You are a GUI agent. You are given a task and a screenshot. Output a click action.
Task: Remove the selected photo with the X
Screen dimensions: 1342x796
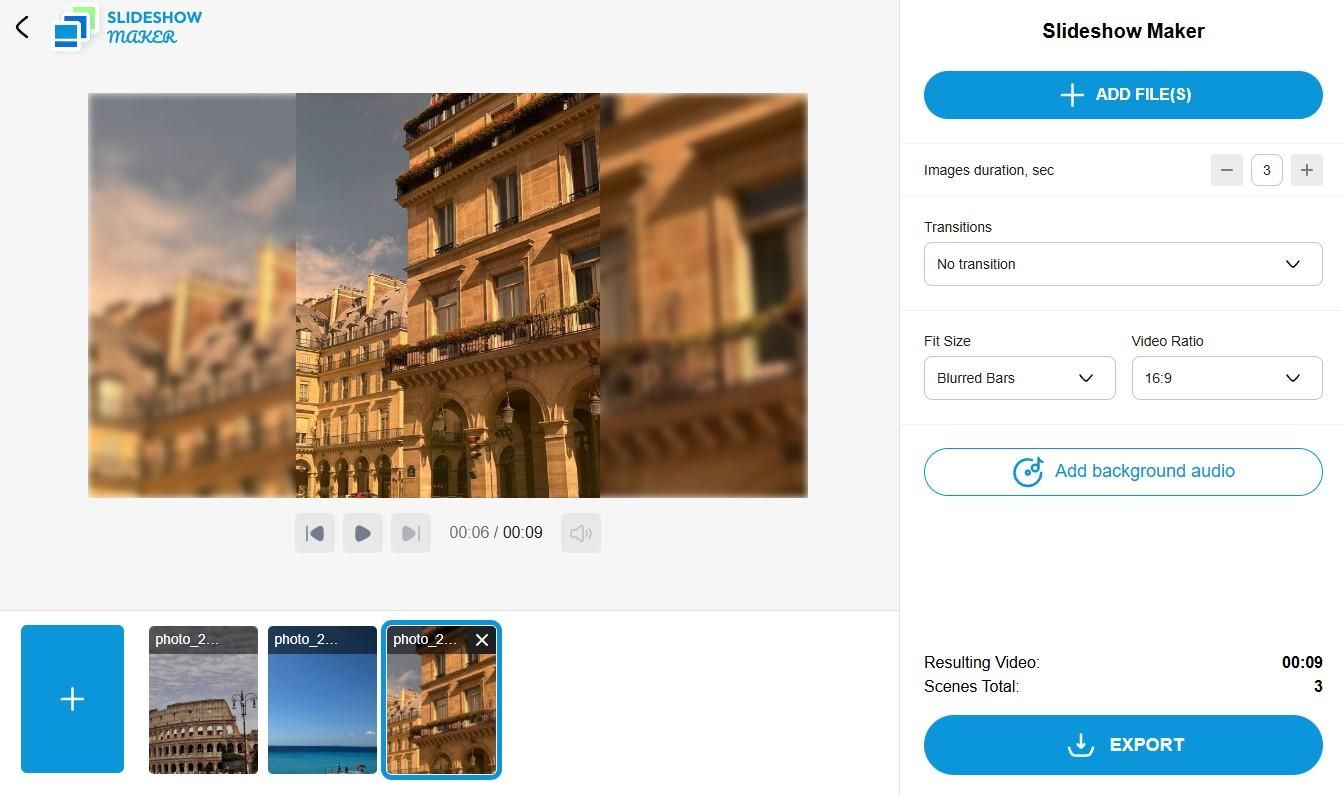[482, 640]
